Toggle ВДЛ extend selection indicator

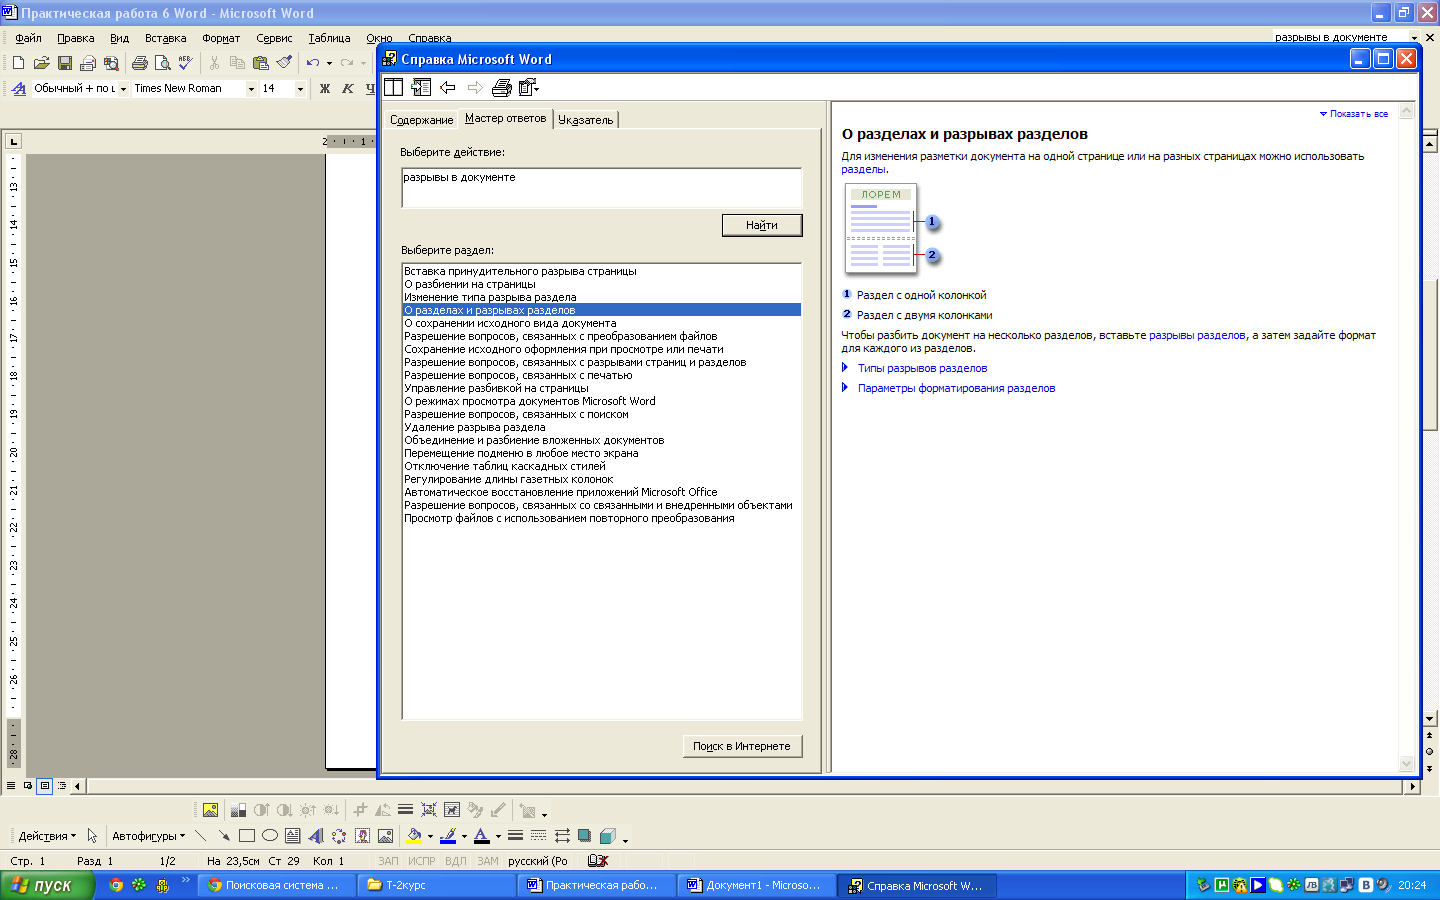[456, 861]
